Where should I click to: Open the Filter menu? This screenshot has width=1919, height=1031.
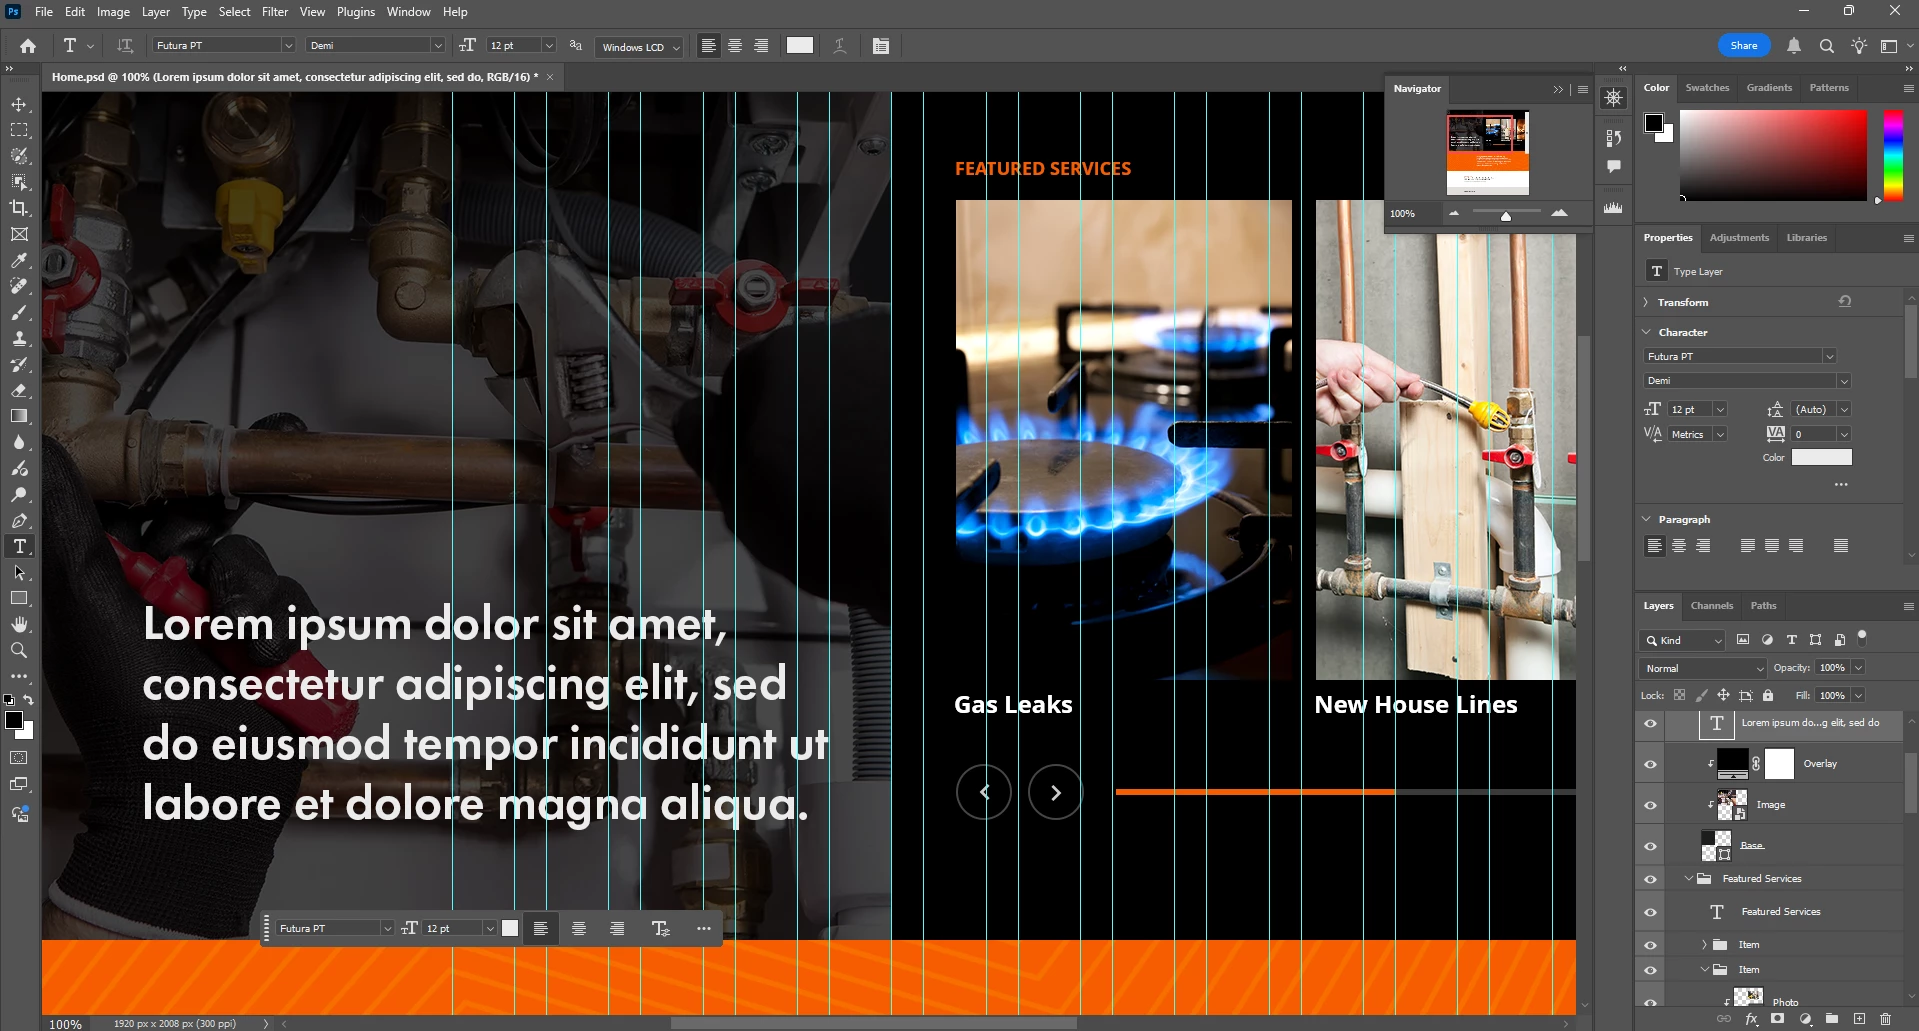(275, 12)
